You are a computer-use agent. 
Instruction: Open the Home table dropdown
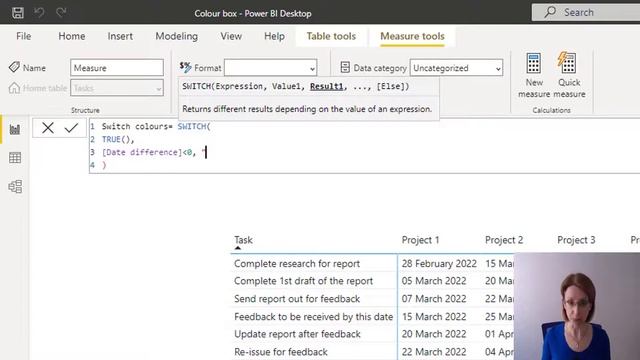click(158, 89)
